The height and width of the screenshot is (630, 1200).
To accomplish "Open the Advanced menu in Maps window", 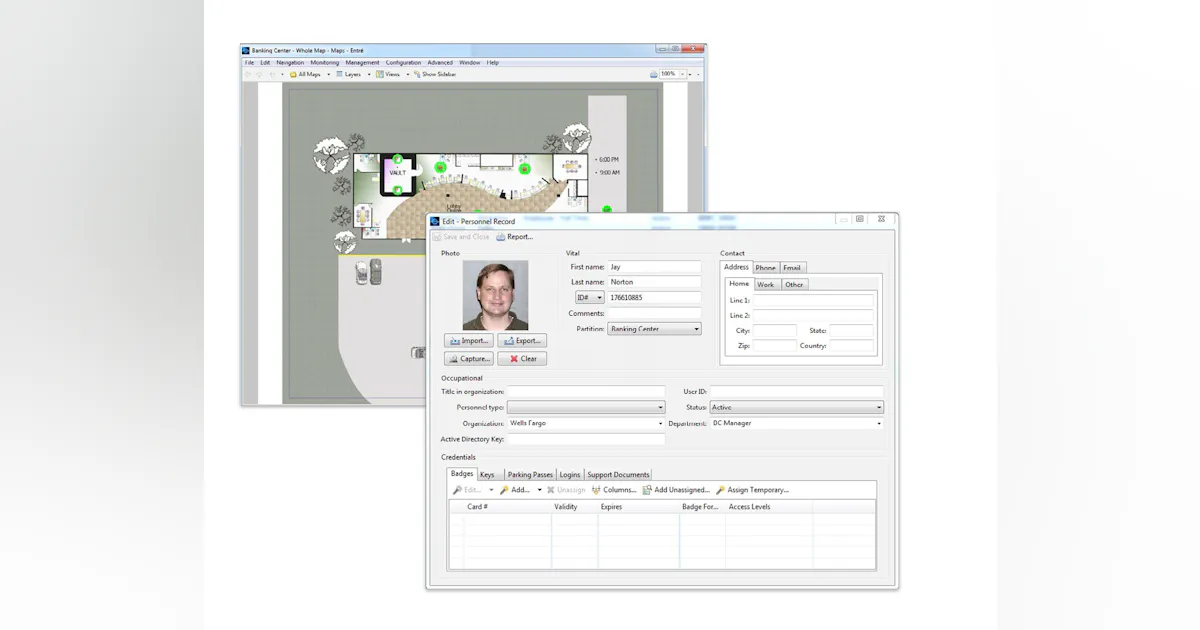I will pyautogui.click(x=440, y=62).
